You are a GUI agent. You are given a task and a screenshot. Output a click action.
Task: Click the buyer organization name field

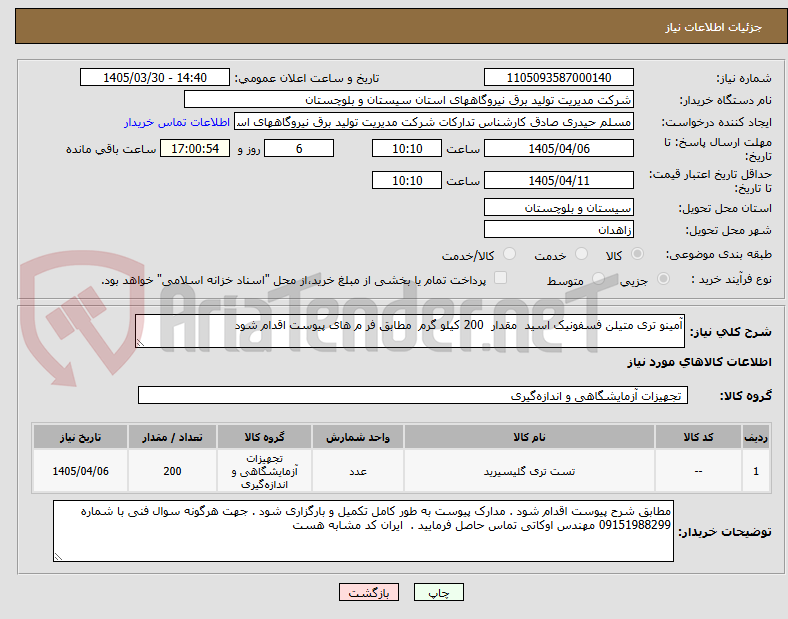pos(409,99)
